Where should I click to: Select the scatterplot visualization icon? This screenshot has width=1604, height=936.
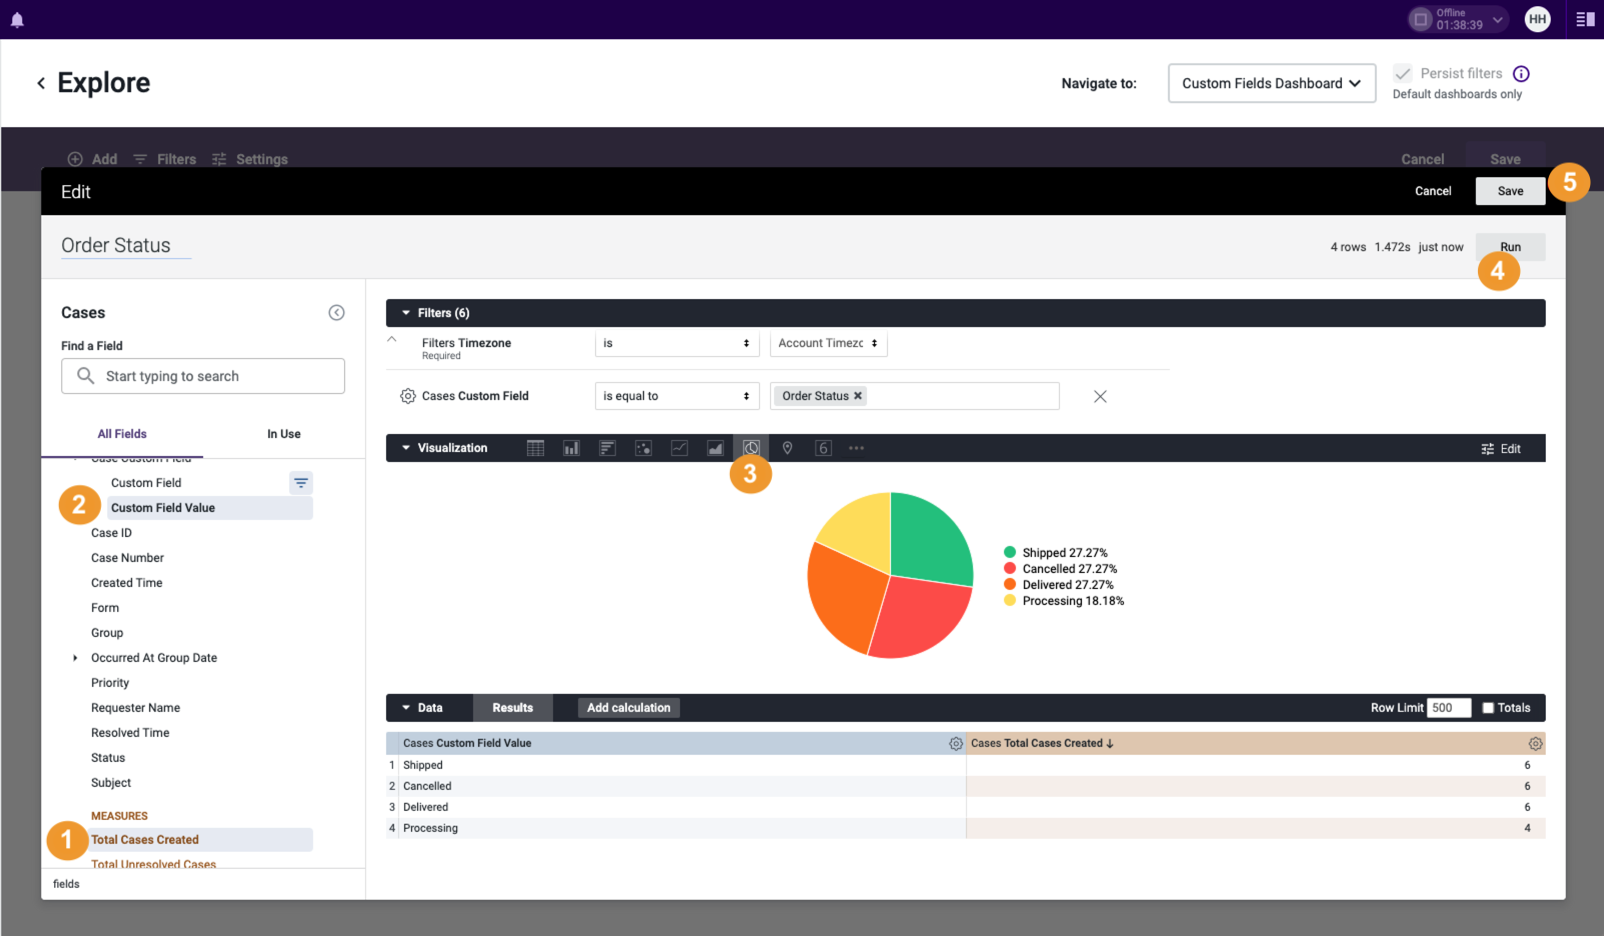(x=643, y=448)
